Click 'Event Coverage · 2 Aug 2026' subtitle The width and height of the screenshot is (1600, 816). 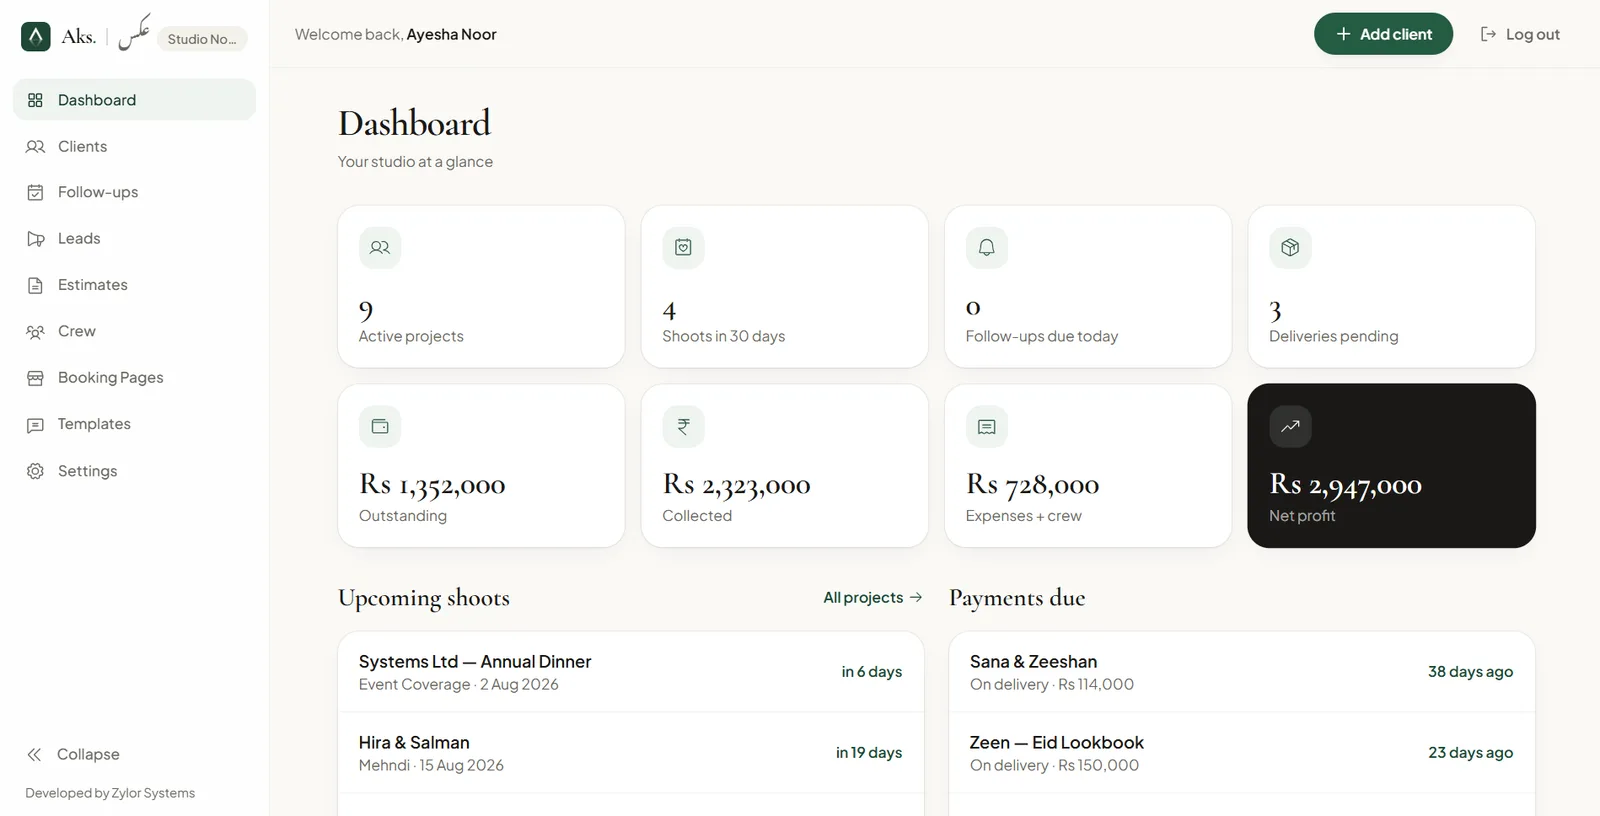point(458,685)
